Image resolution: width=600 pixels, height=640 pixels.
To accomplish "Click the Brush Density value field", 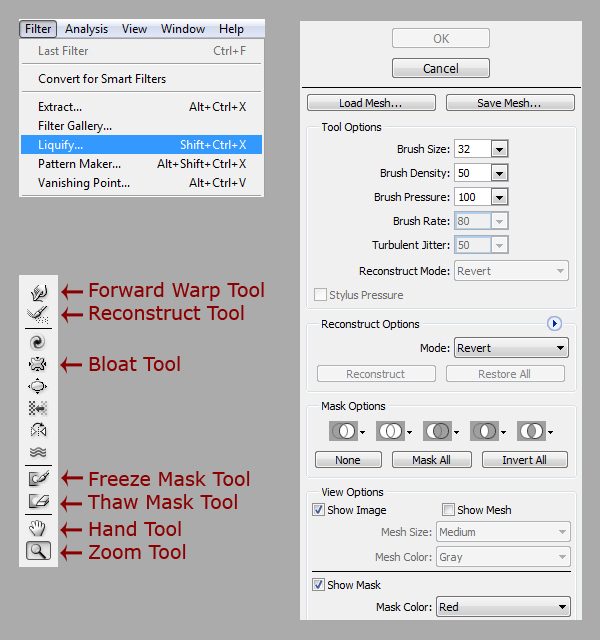I will click(x=473, y=173).
